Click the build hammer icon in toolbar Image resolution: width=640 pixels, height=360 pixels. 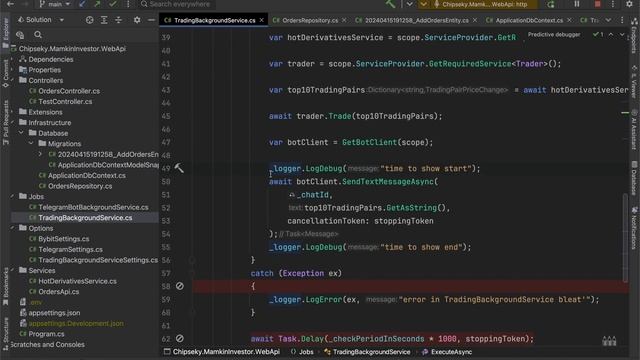coord(390,4)
